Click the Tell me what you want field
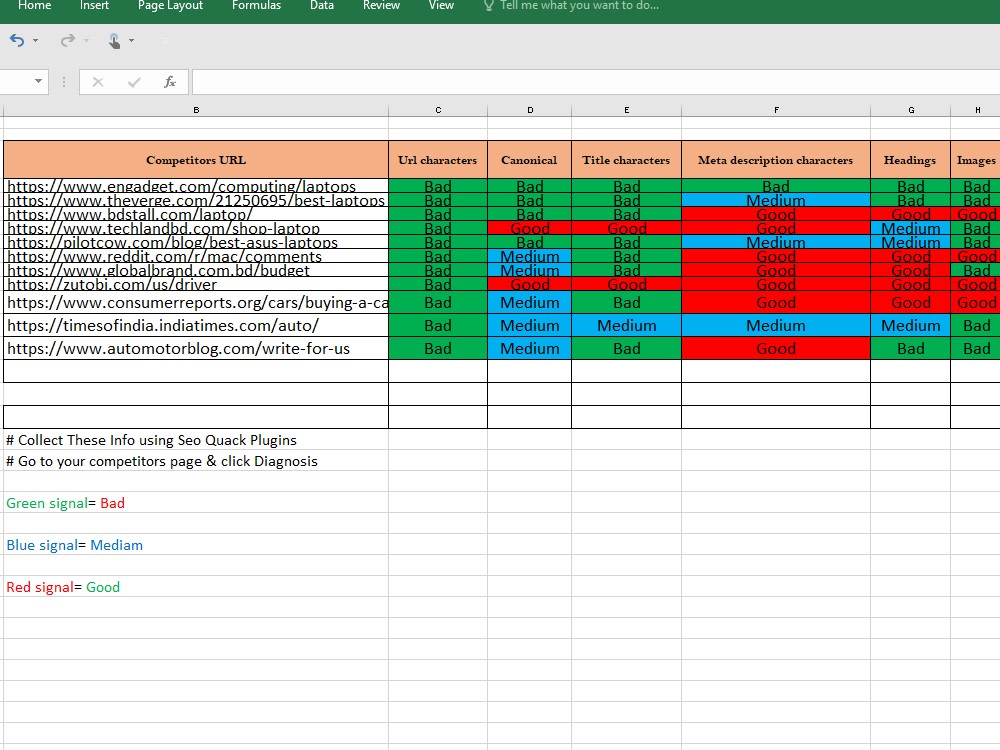 [x=579, y=6]
